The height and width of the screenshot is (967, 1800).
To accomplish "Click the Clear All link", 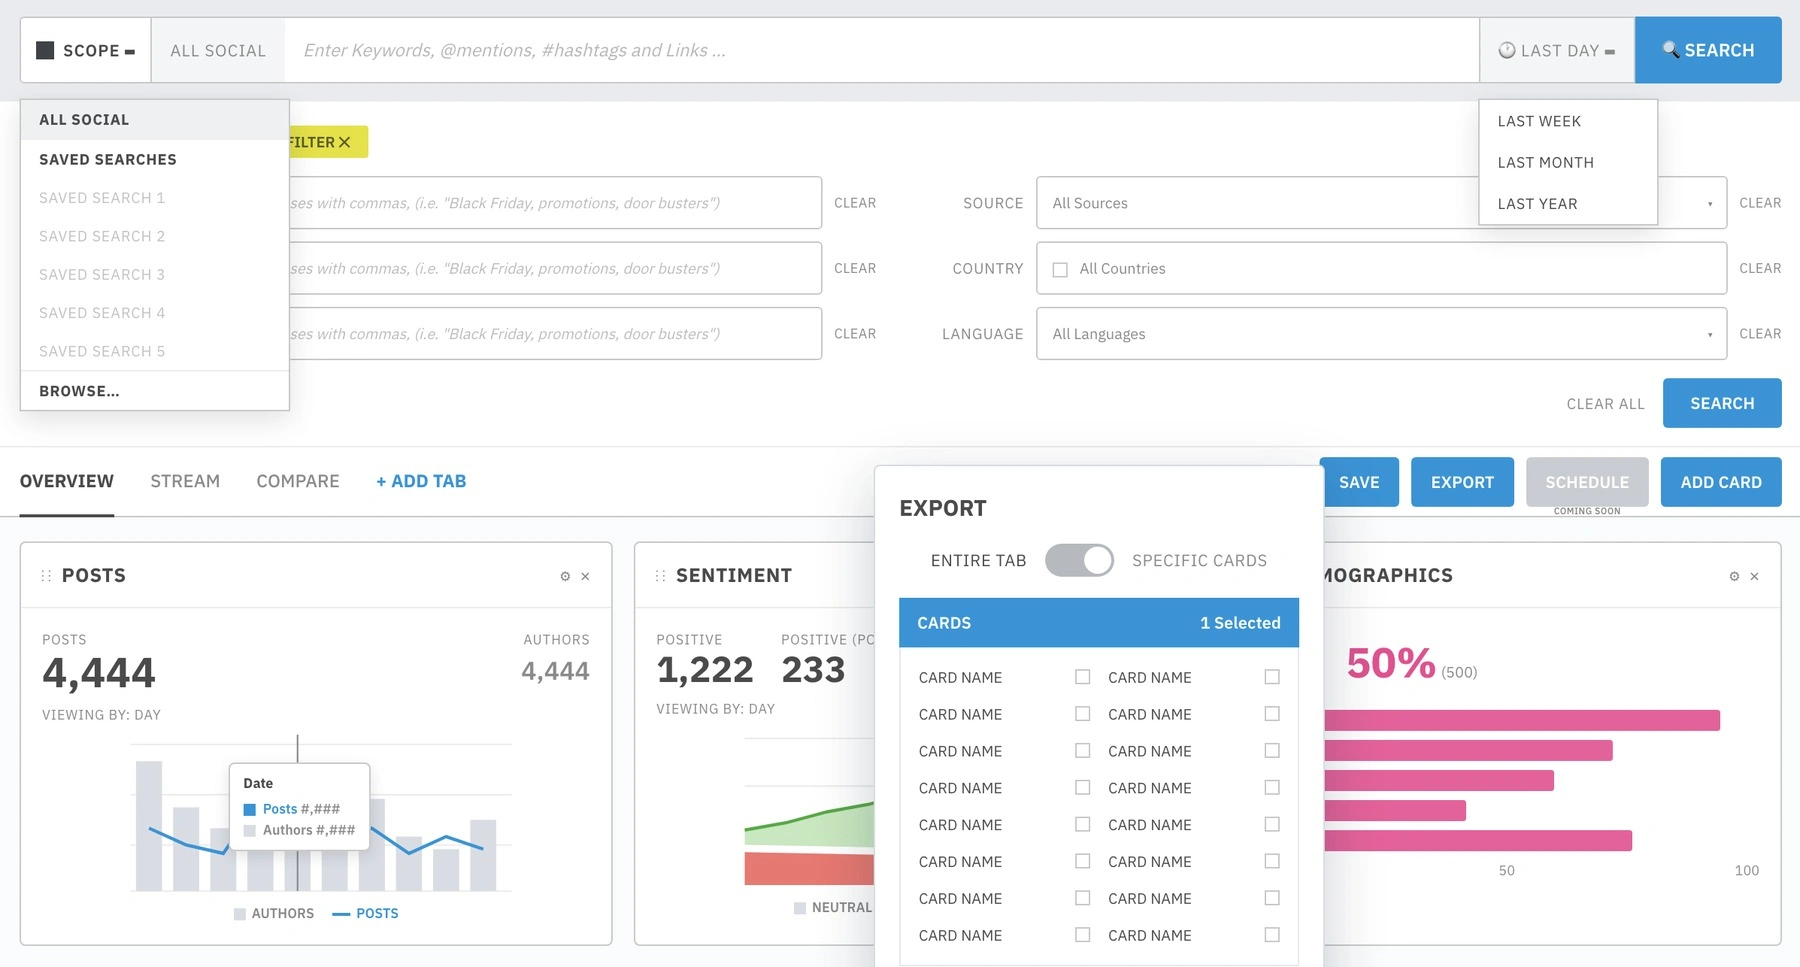I will click(x=1605, y=404).
